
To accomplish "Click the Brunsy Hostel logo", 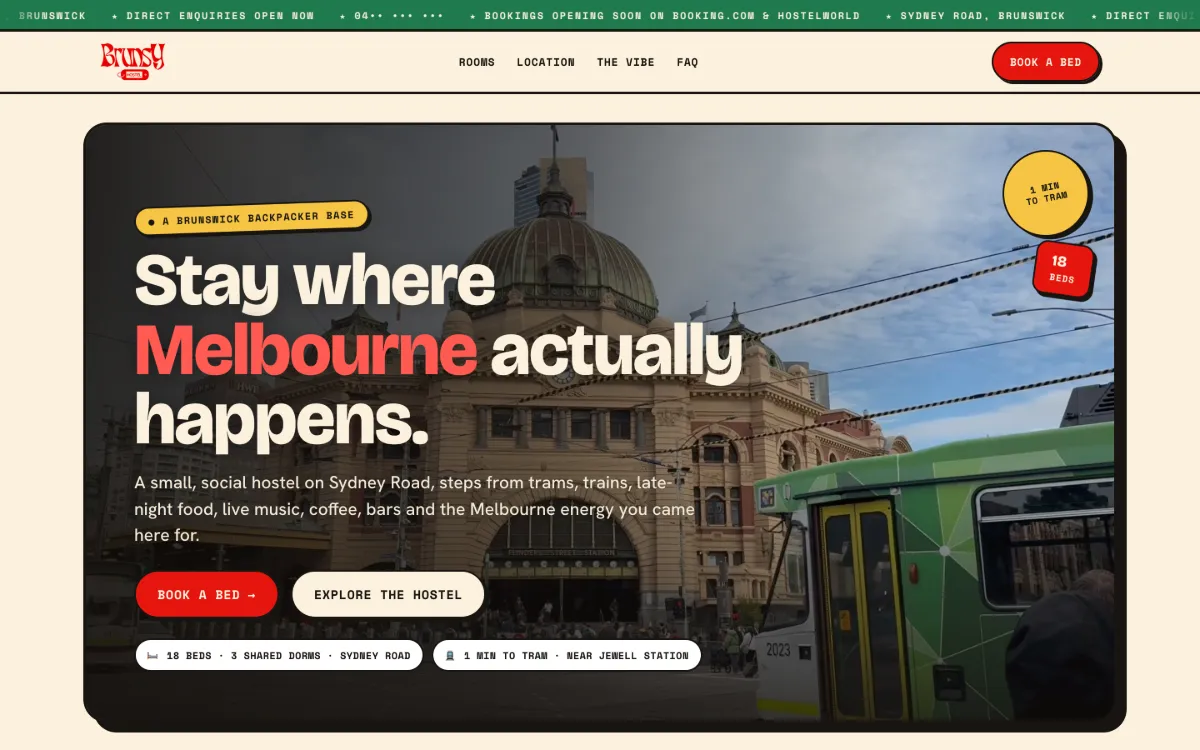I will (x=132, y=61).
